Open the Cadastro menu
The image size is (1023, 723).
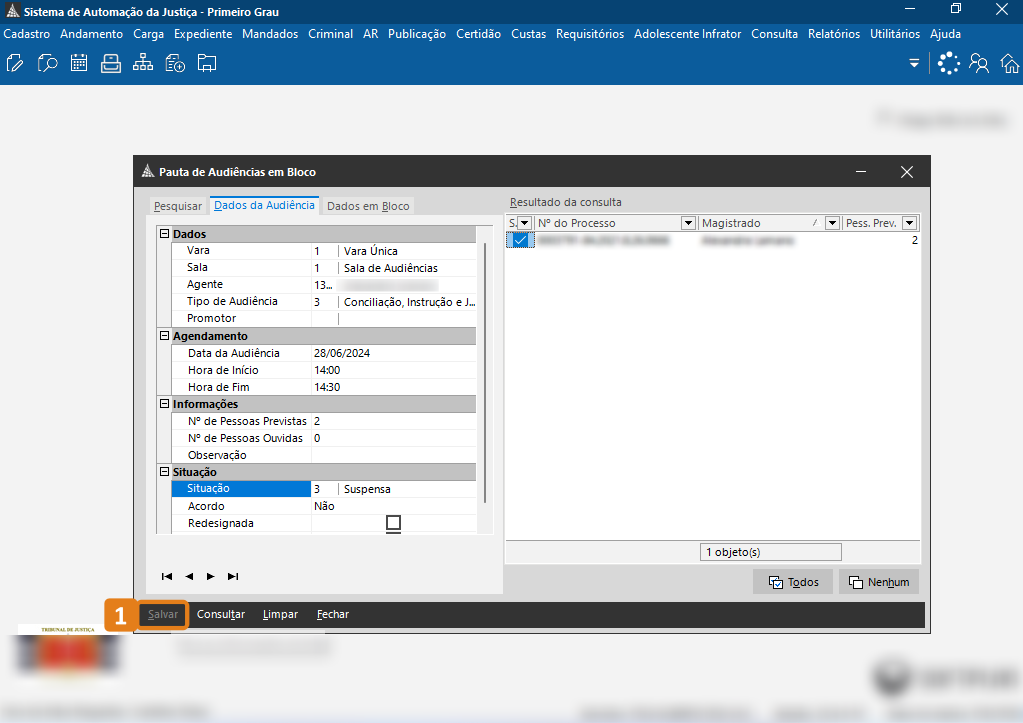pyautogui.click(x=27, y=34)
